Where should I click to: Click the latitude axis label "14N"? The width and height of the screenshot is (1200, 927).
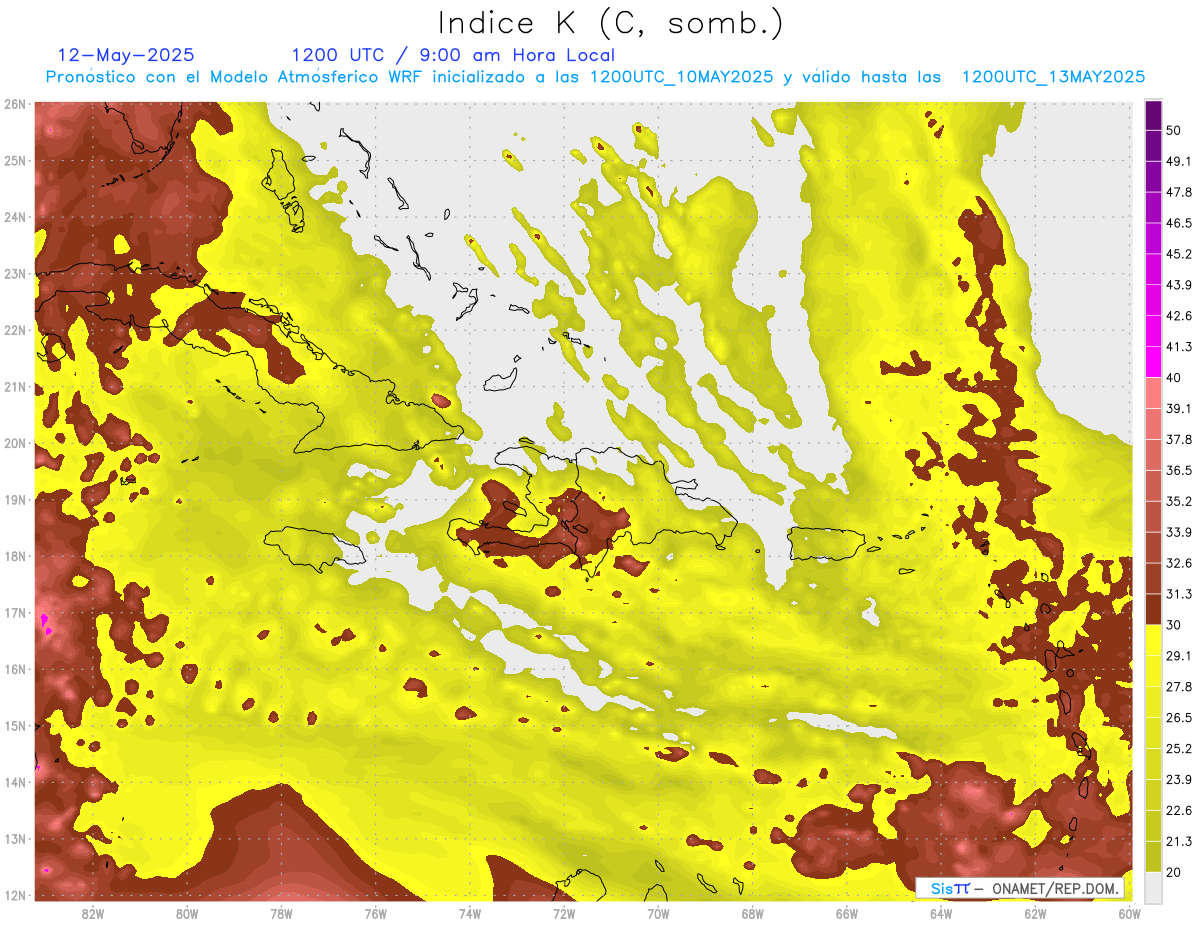15,782
